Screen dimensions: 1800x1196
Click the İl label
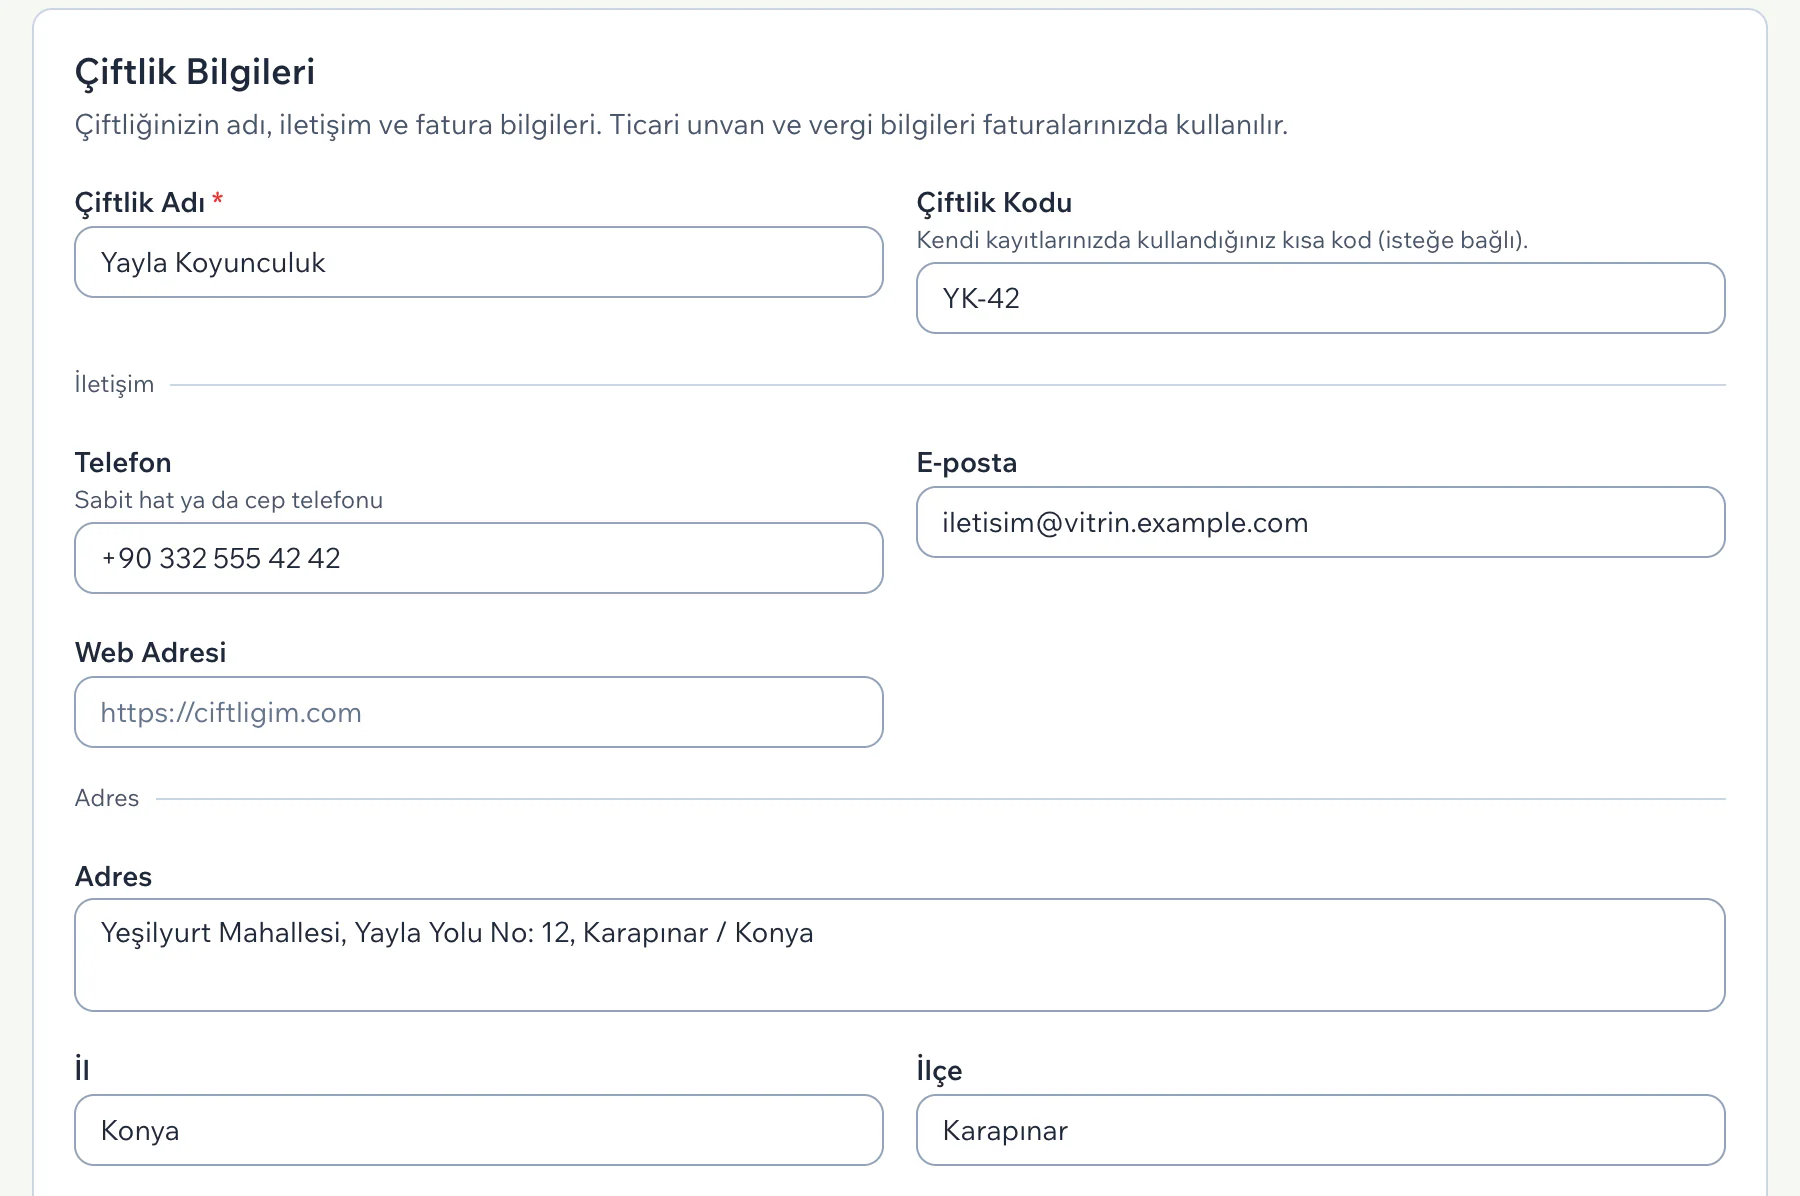click(x=82, y=1070)
